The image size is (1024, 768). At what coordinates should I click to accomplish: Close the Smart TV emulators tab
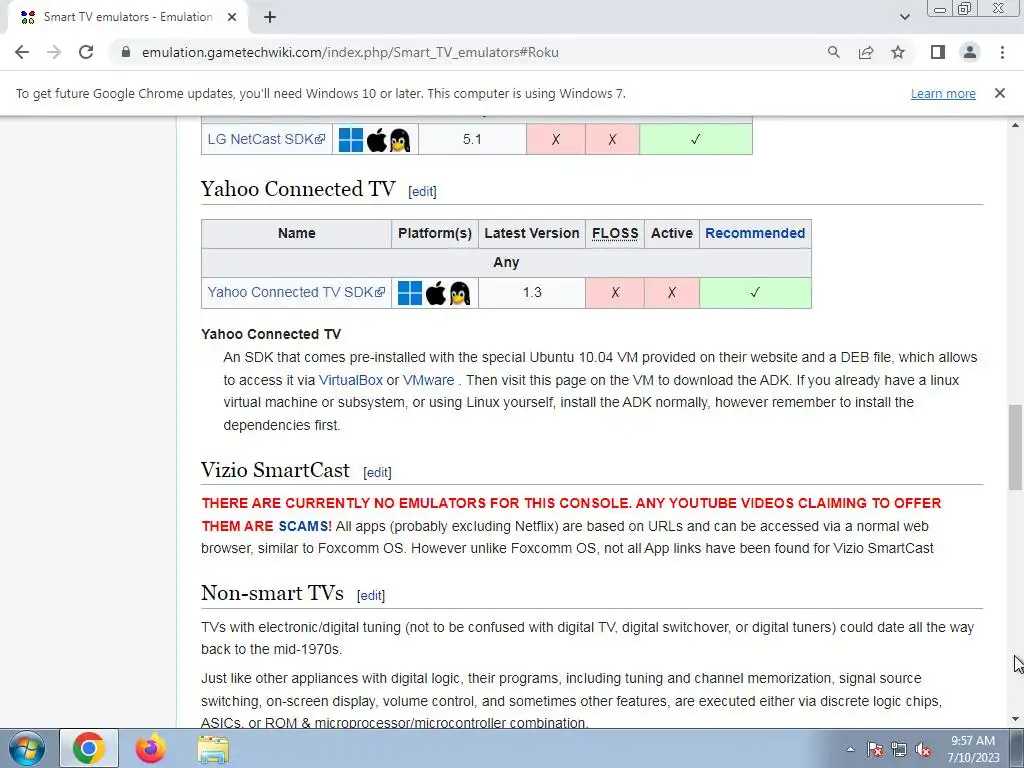coord(232,17)
